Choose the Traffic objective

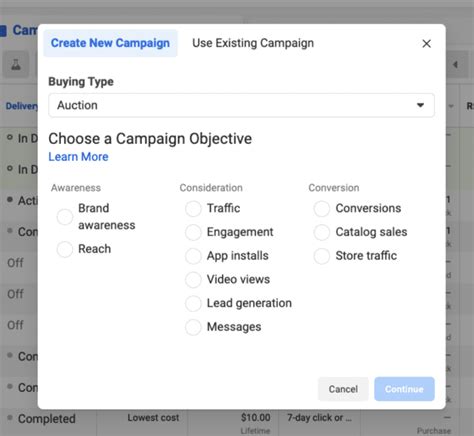[193, 209]
